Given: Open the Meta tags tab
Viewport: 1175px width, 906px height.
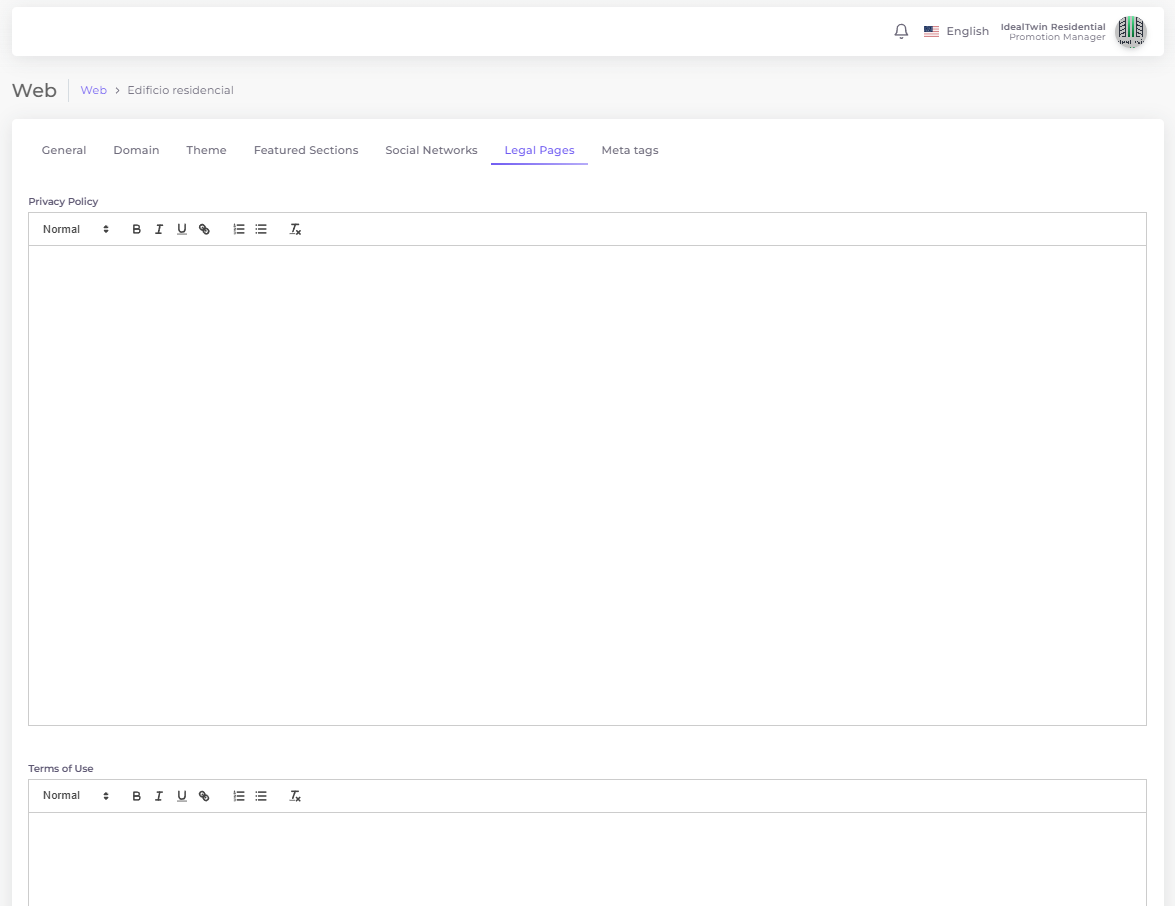Looking at the screenshot, I should pyautogui.click(x=629, y=150).
